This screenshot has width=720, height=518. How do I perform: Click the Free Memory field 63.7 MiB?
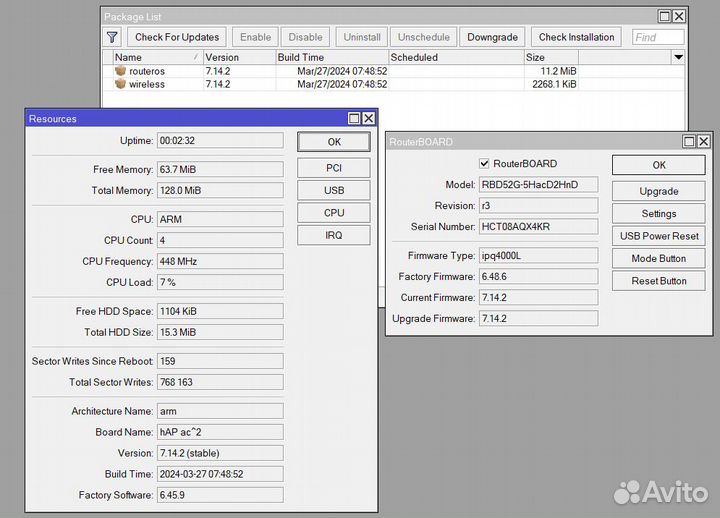[x=220, y=169]
